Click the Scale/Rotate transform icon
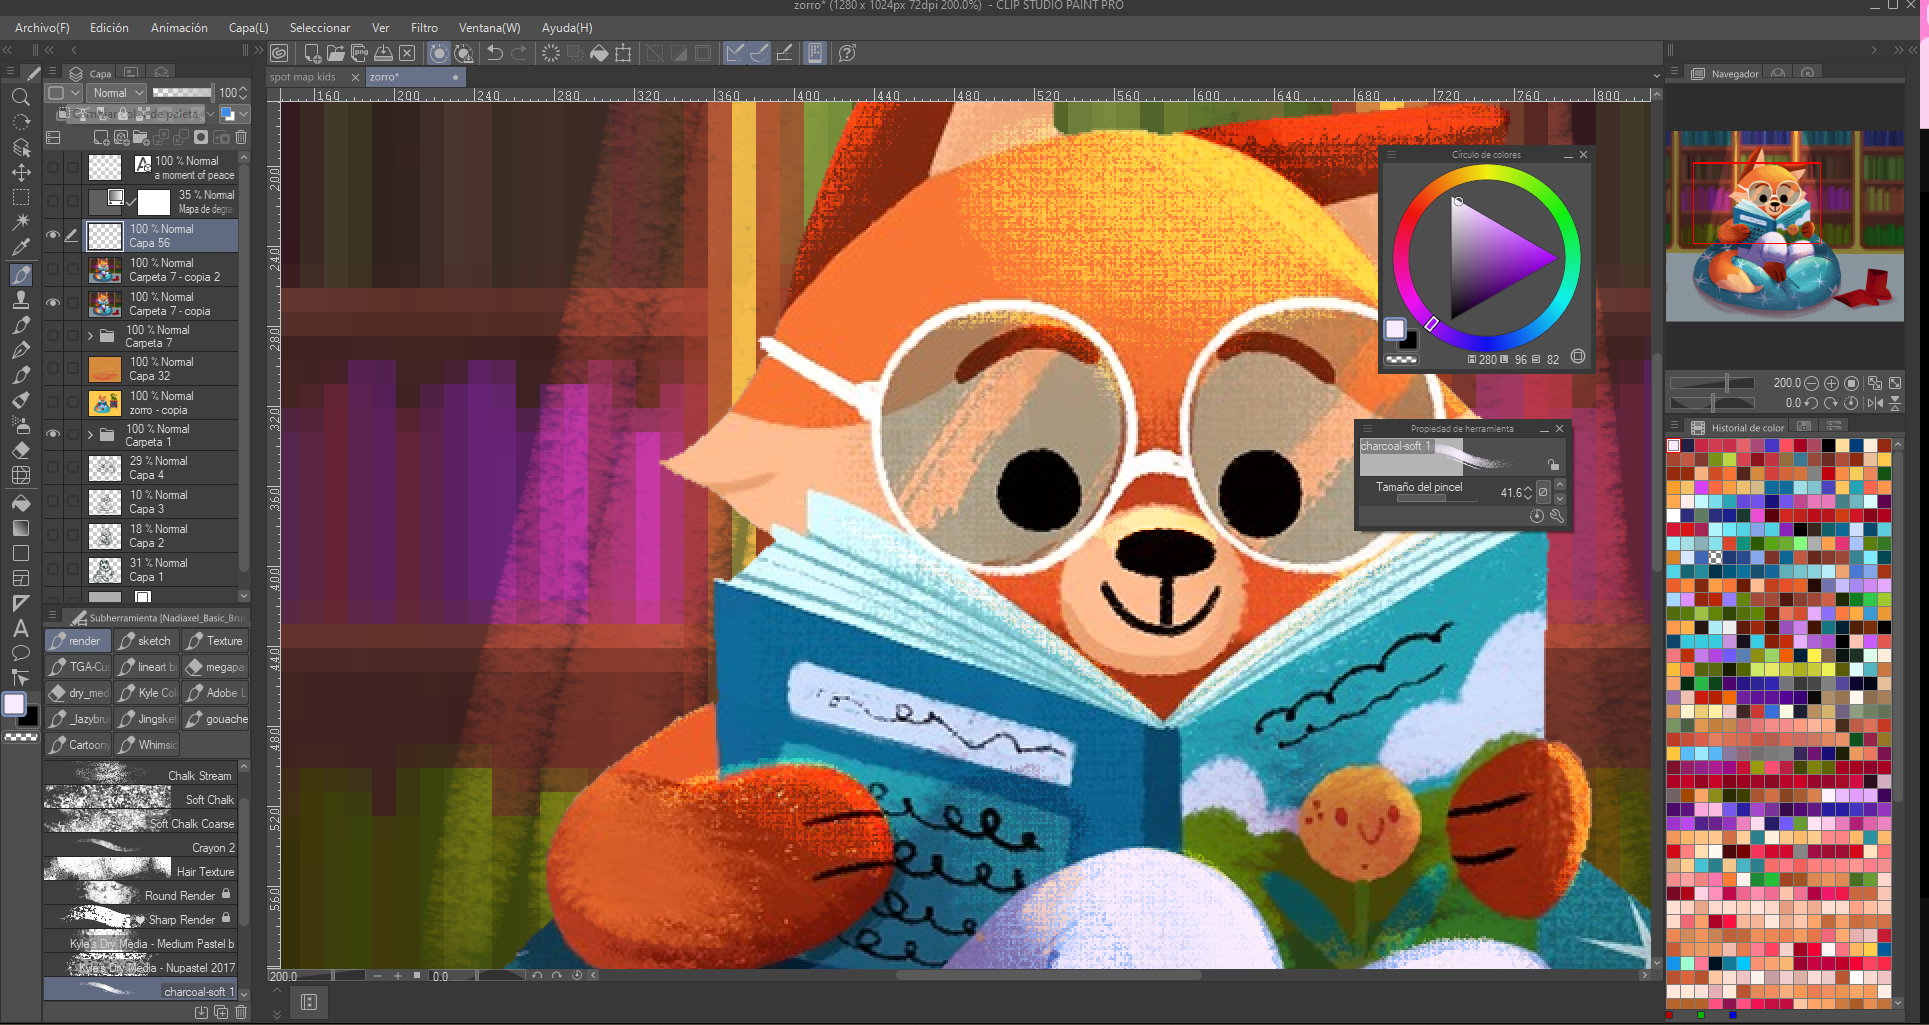Viewport: 1929px width, 1025px height. tap(623, 53)
